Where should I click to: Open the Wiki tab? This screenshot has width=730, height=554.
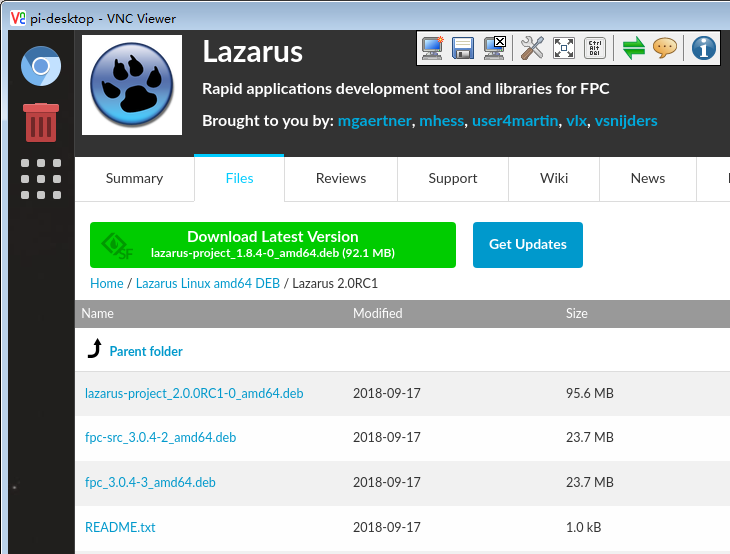tap(554, 178)
